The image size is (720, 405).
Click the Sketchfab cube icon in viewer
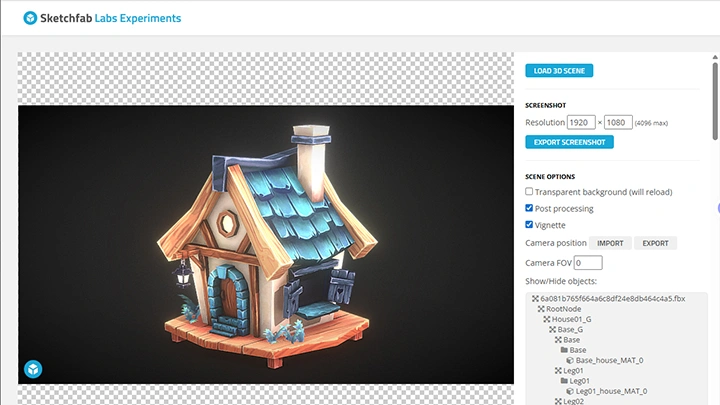[33, 369]
